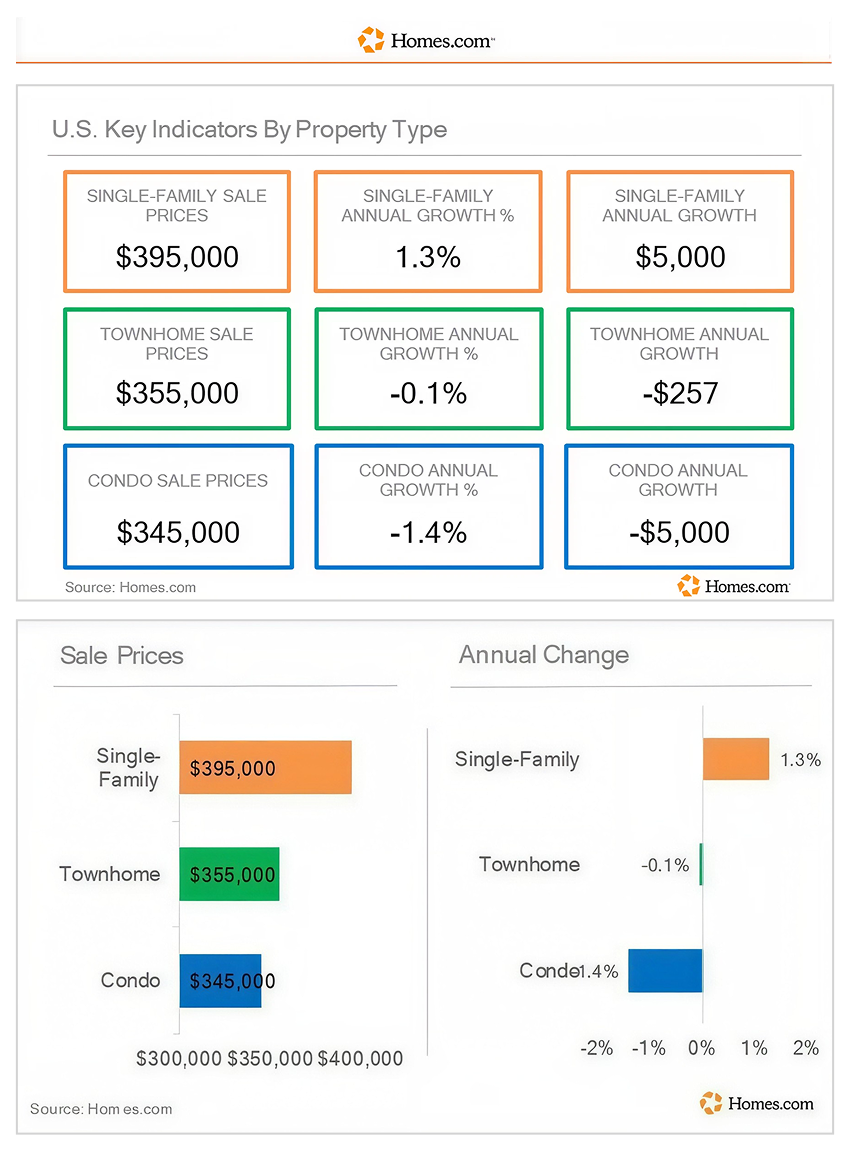Click the Annual Change chart heading
The width and height of the screenshot is (850, 1154).
click(x=544, y=654)
